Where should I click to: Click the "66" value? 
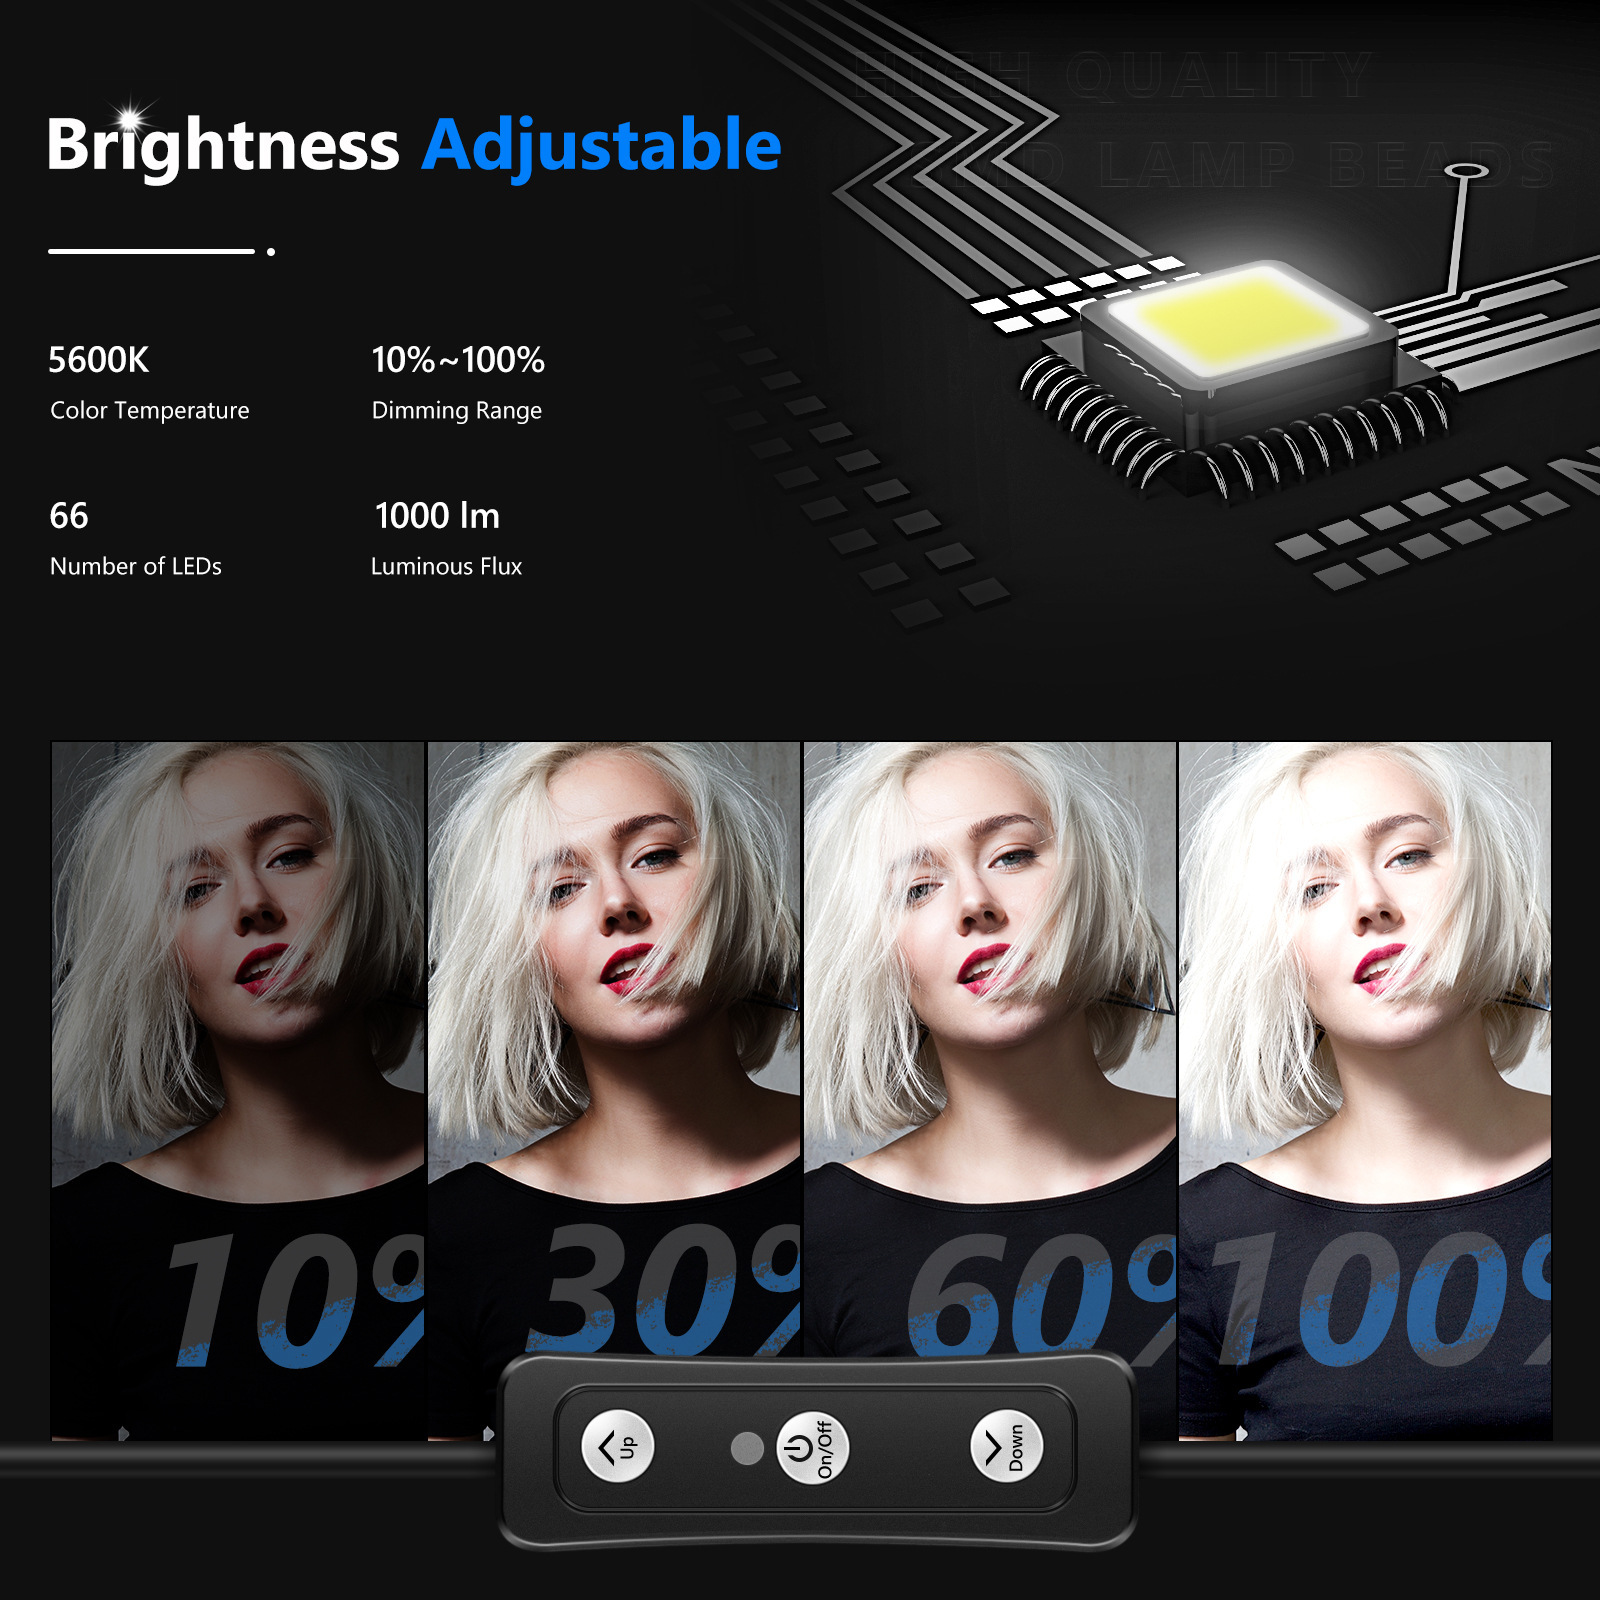69,516
